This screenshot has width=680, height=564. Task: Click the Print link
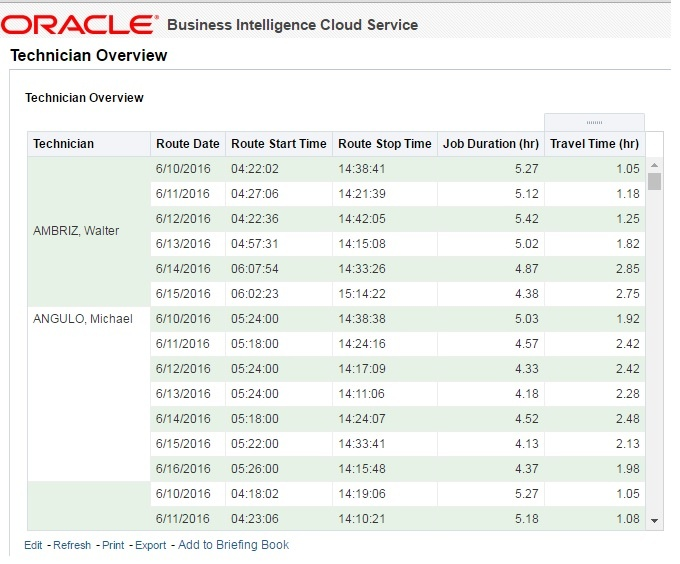coord(113,545)
